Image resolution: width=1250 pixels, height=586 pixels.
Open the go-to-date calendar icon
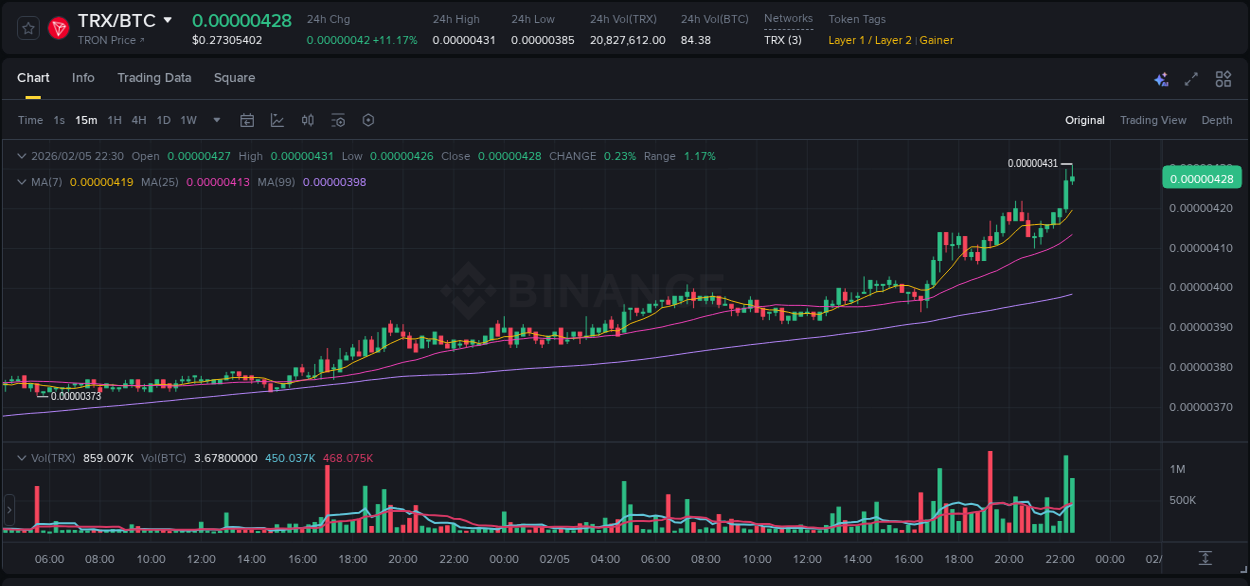(247, 120)
